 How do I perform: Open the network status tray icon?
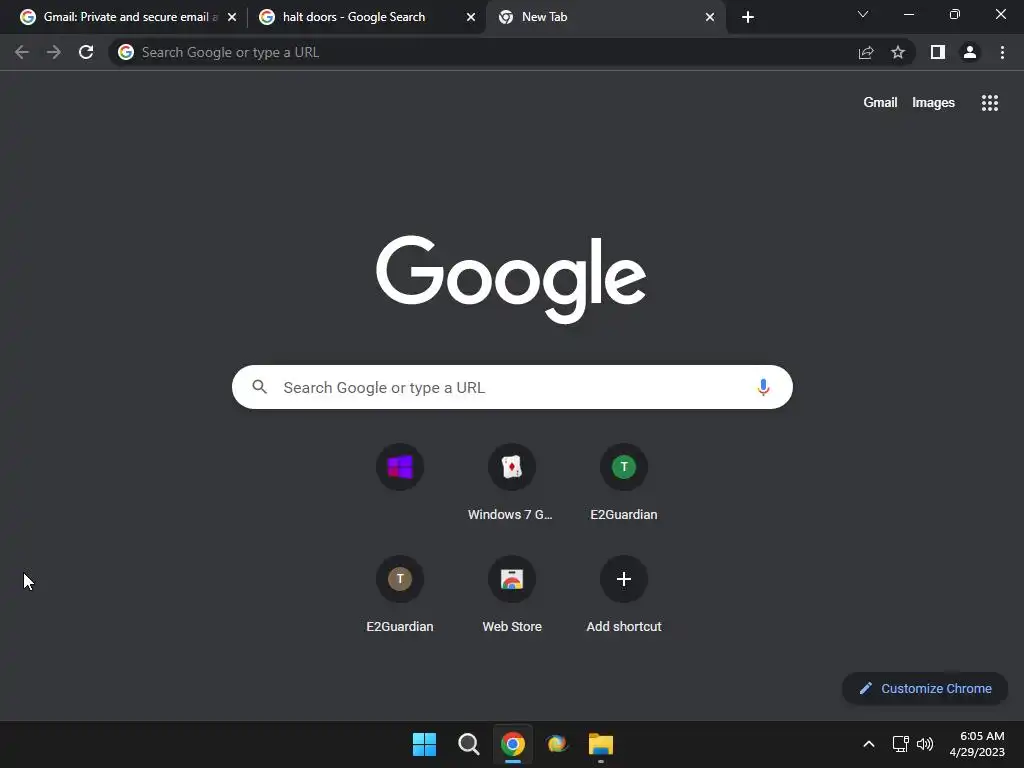[x=901, y=744]
